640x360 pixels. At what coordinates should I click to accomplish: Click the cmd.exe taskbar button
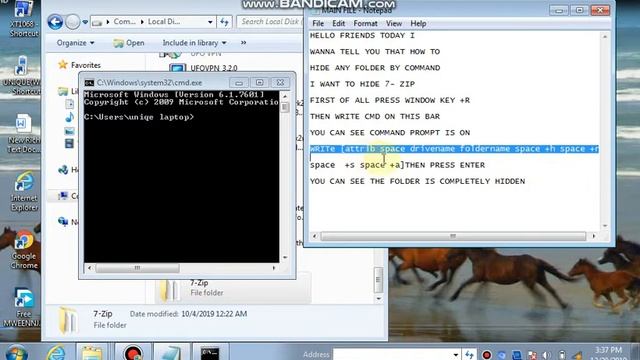tap(210, 353)
